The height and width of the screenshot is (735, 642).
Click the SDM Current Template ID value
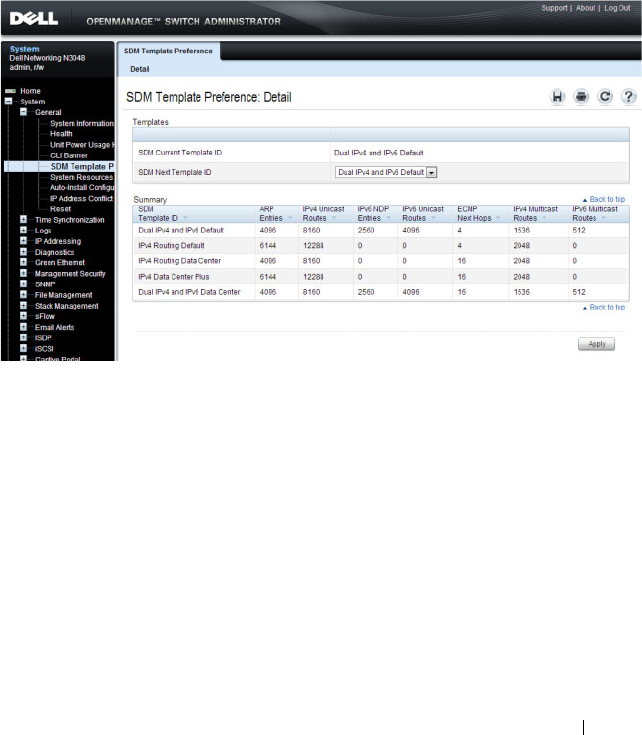(x=379, y=153)
